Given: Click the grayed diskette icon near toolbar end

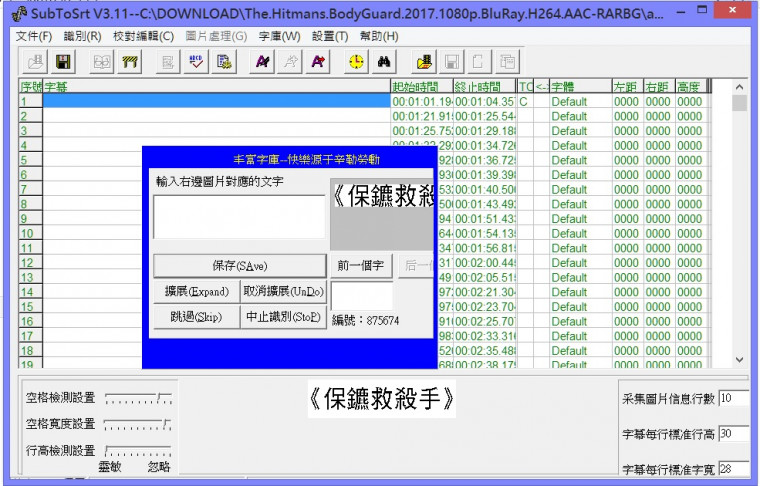Looking at the screenshot, I should (452, 62).
